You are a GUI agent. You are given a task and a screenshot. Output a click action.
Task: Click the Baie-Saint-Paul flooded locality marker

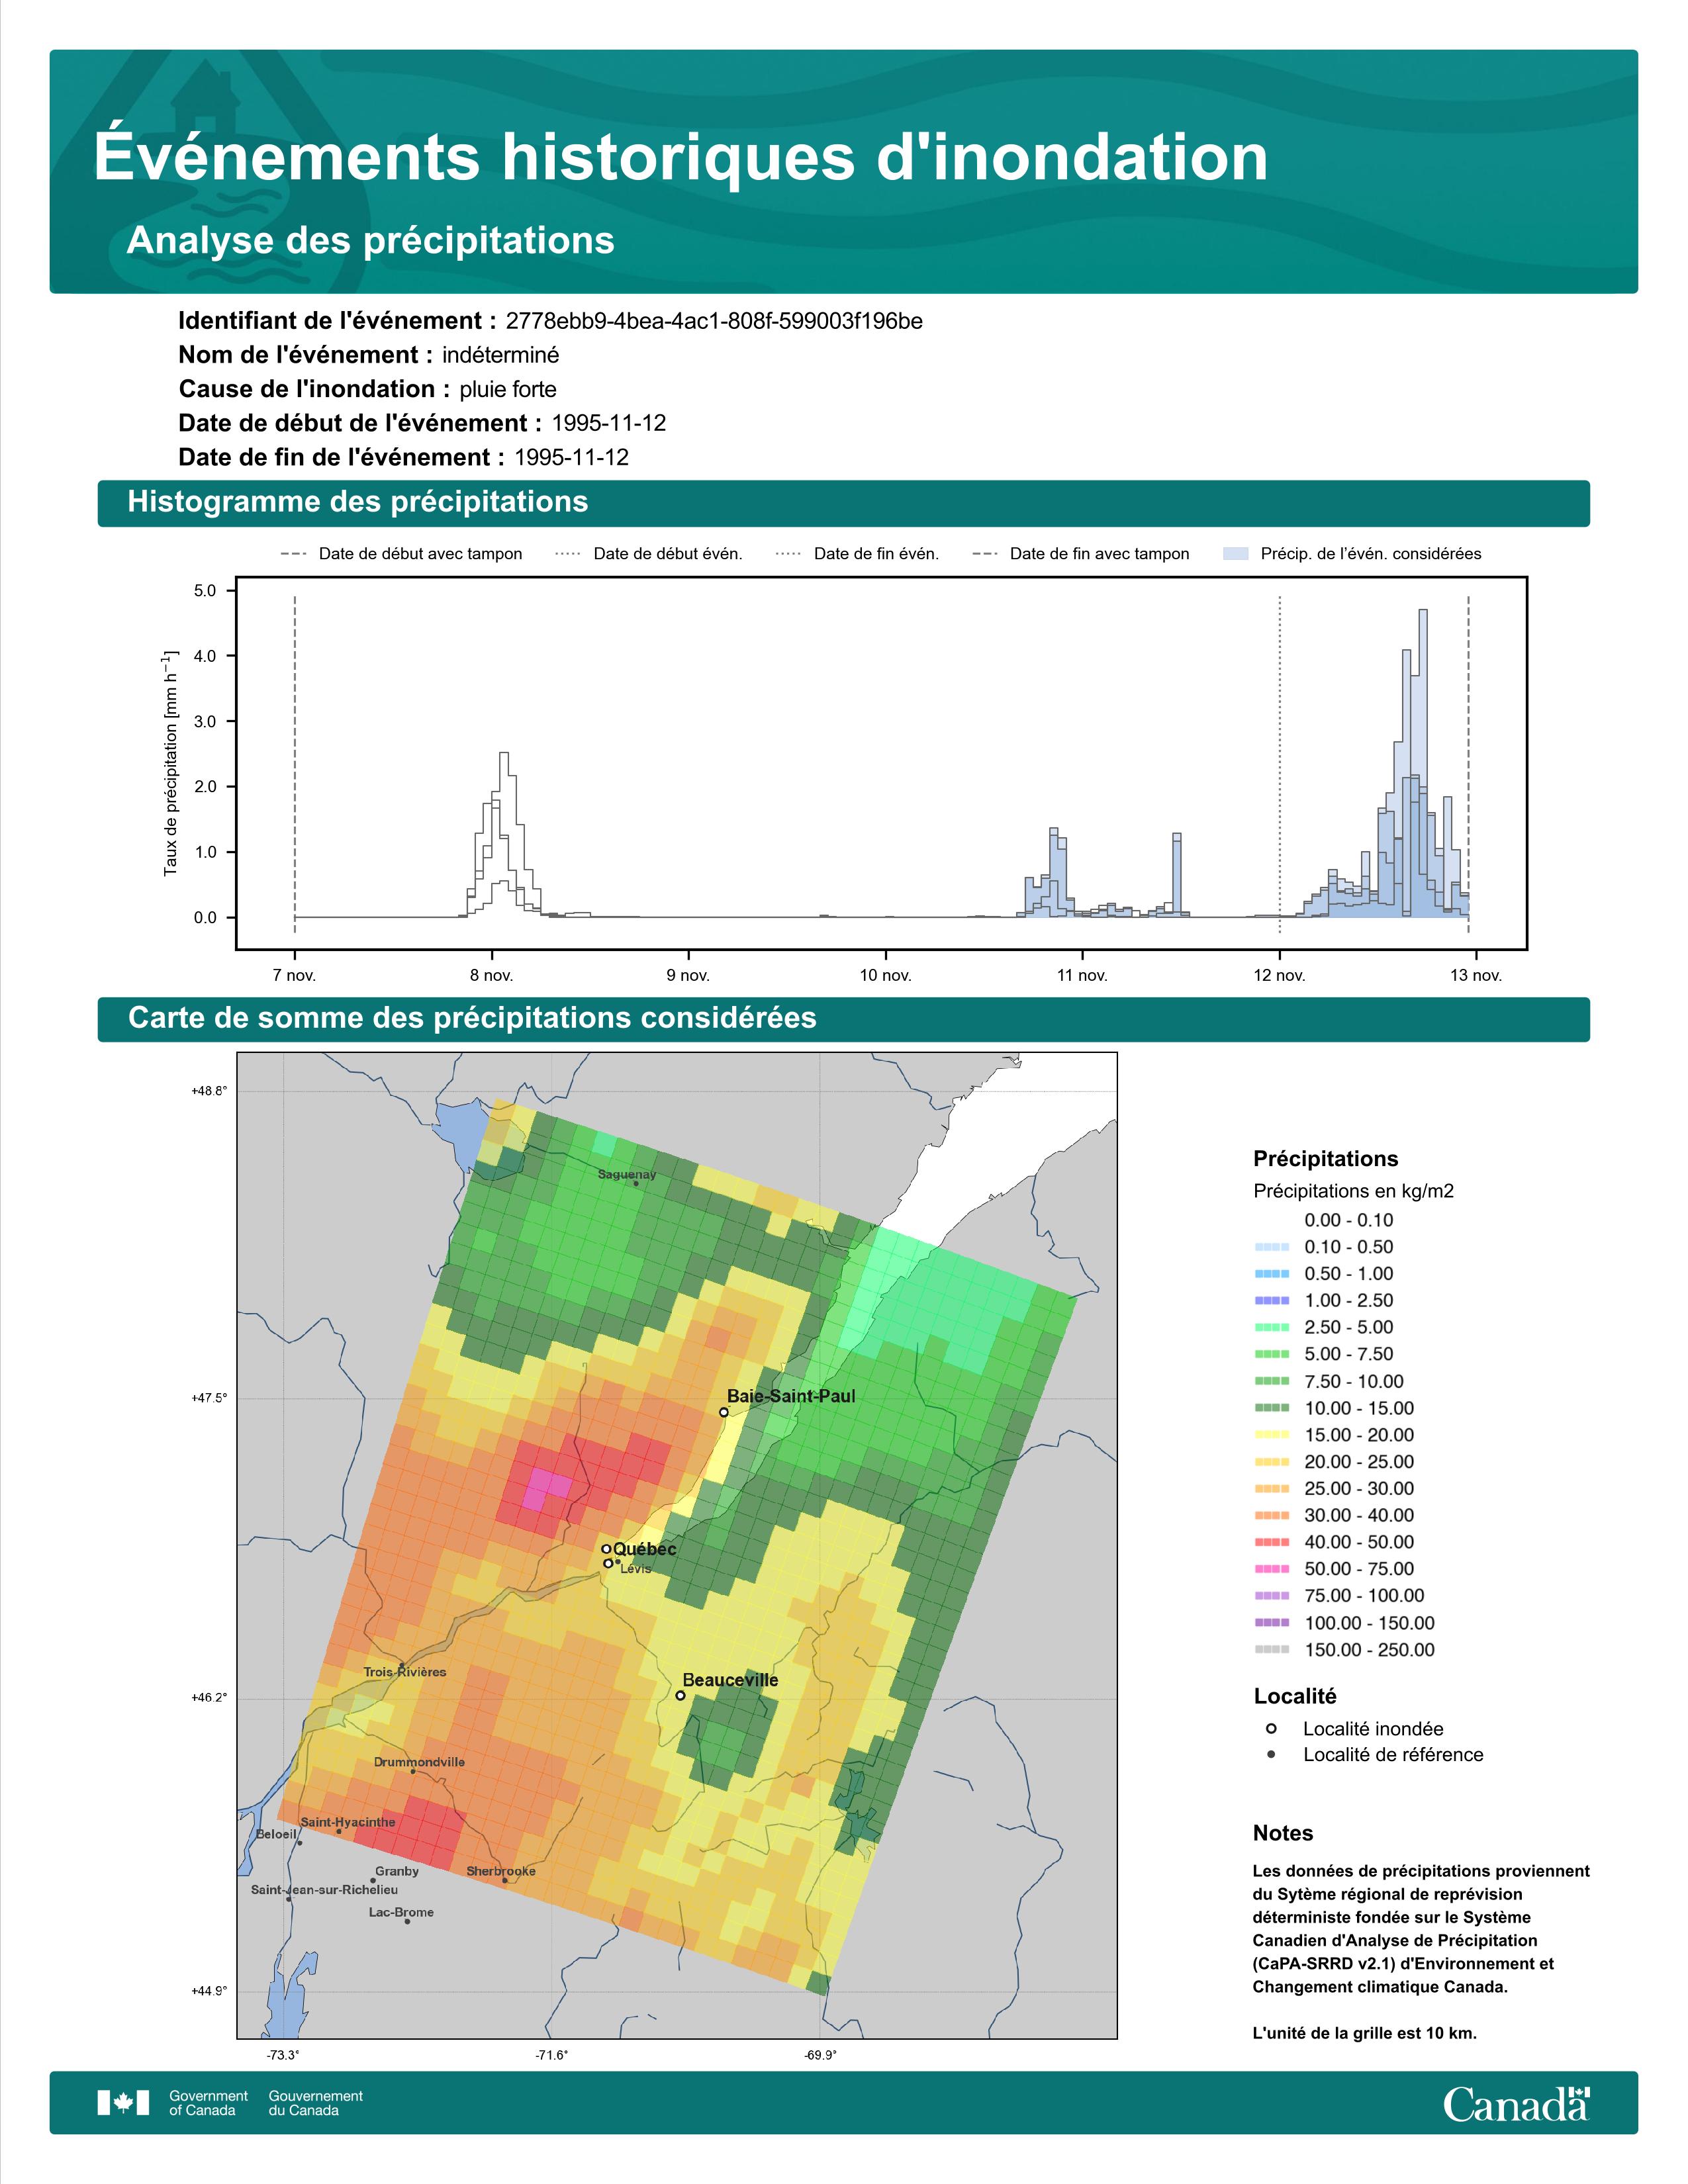click(724, 1412)
